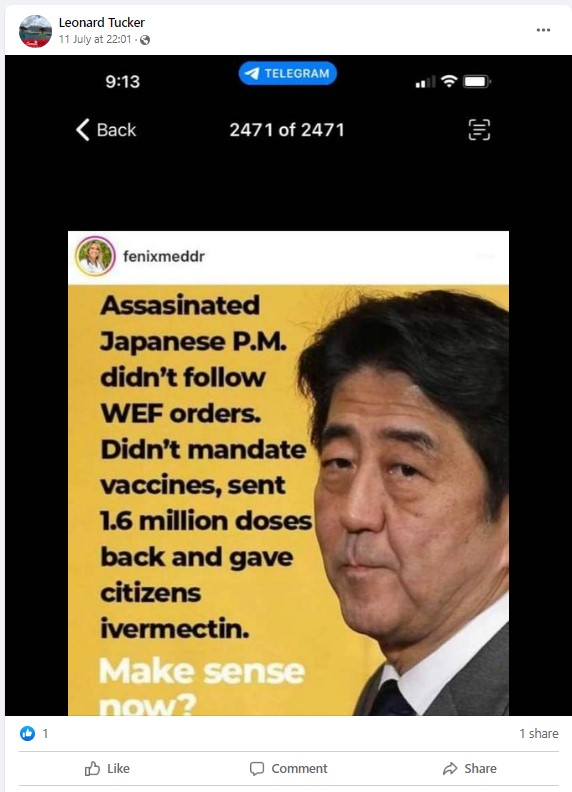
Task: Open the posted Shinzo Abe meme image
Action: pyautogui.click(x=288, y=385)
